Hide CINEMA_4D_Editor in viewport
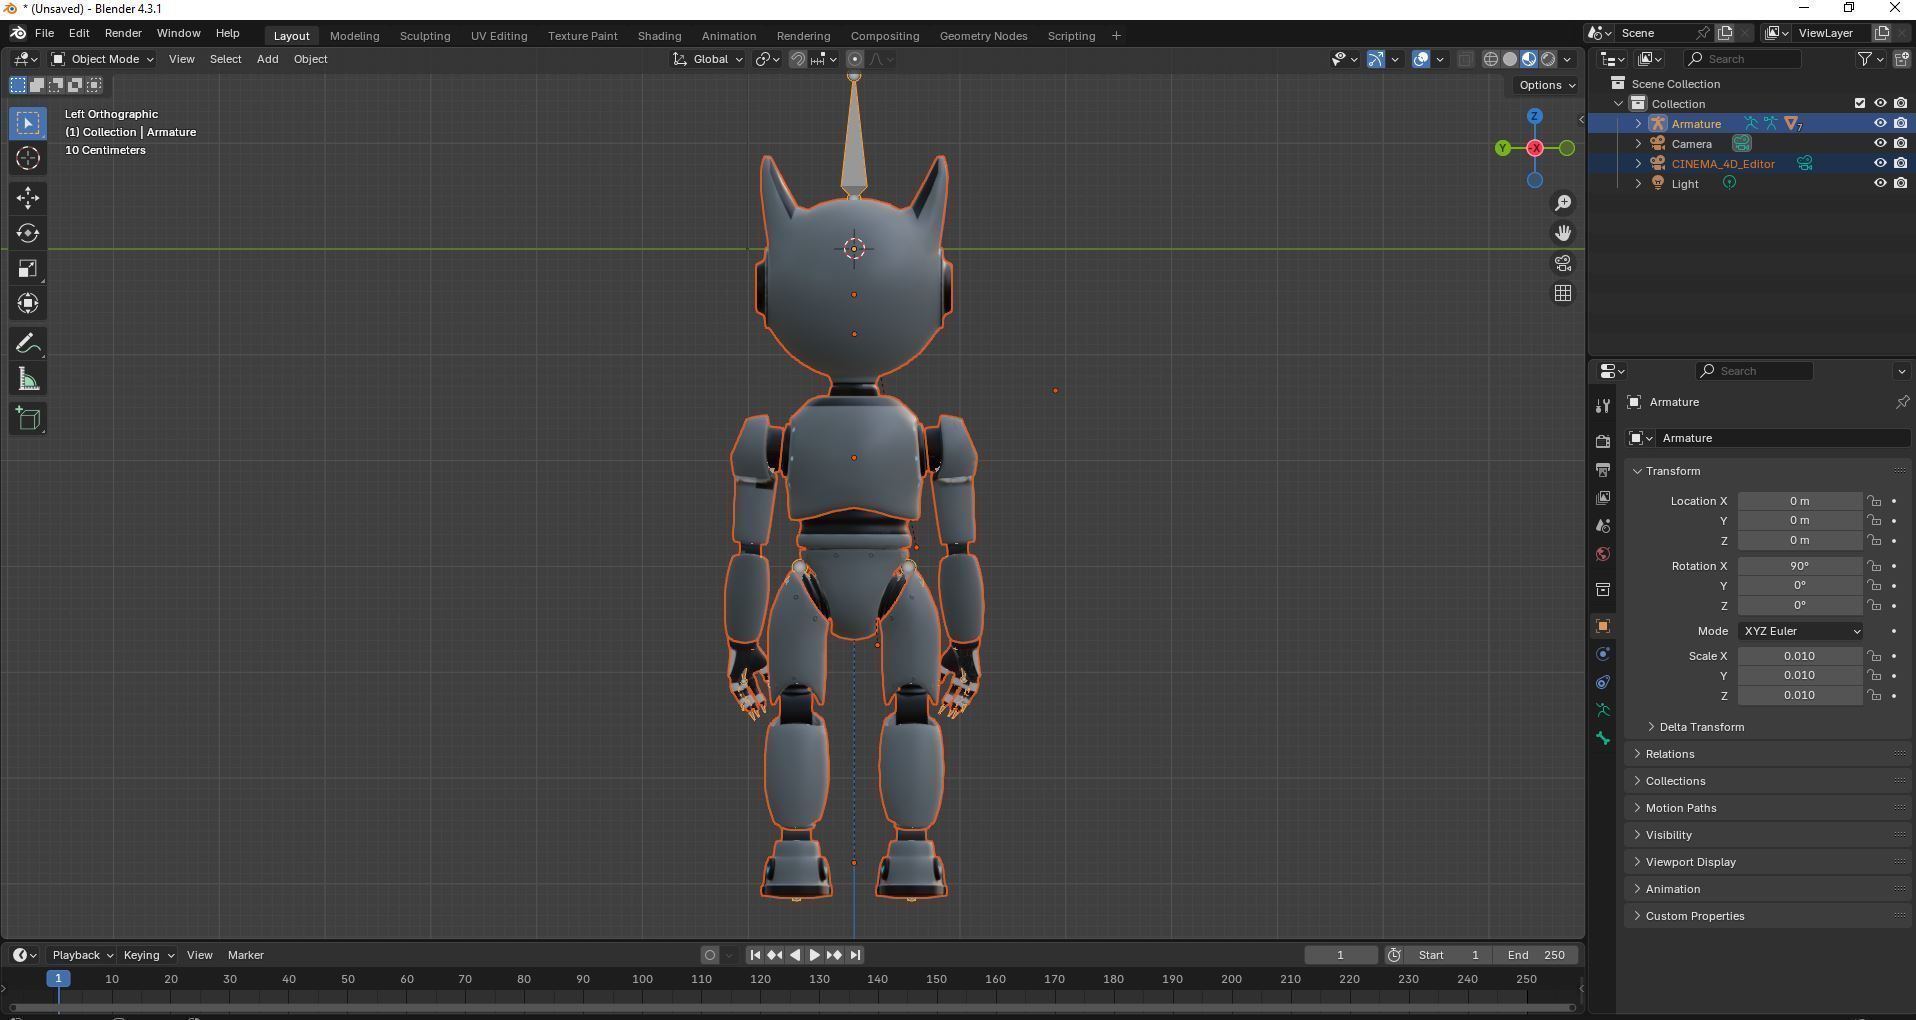Viewport: 1916px width, 1020px height. point(1880,163)
